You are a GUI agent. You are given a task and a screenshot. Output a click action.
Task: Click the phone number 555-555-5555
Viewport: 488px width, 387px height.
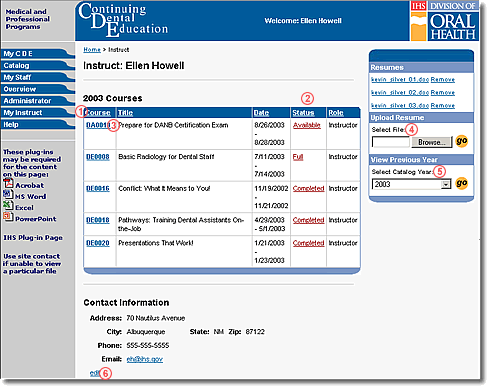148,346
